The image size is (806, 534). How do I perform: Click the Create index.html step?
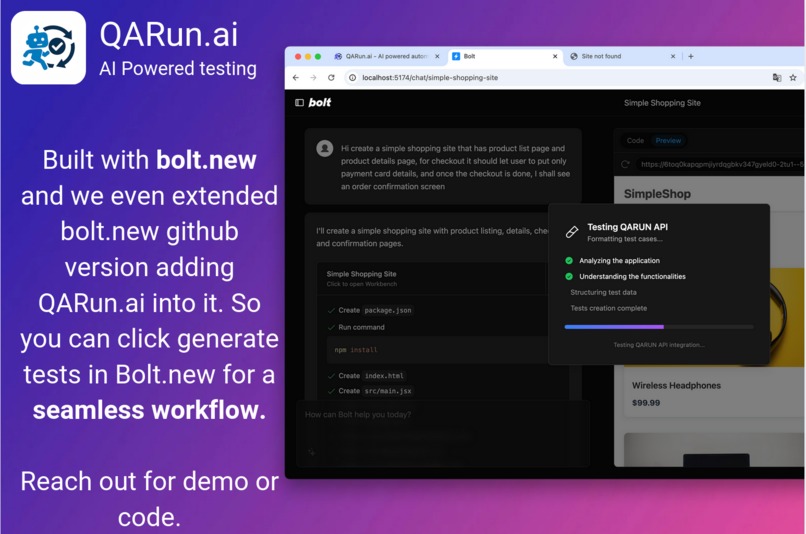point(367,376)
